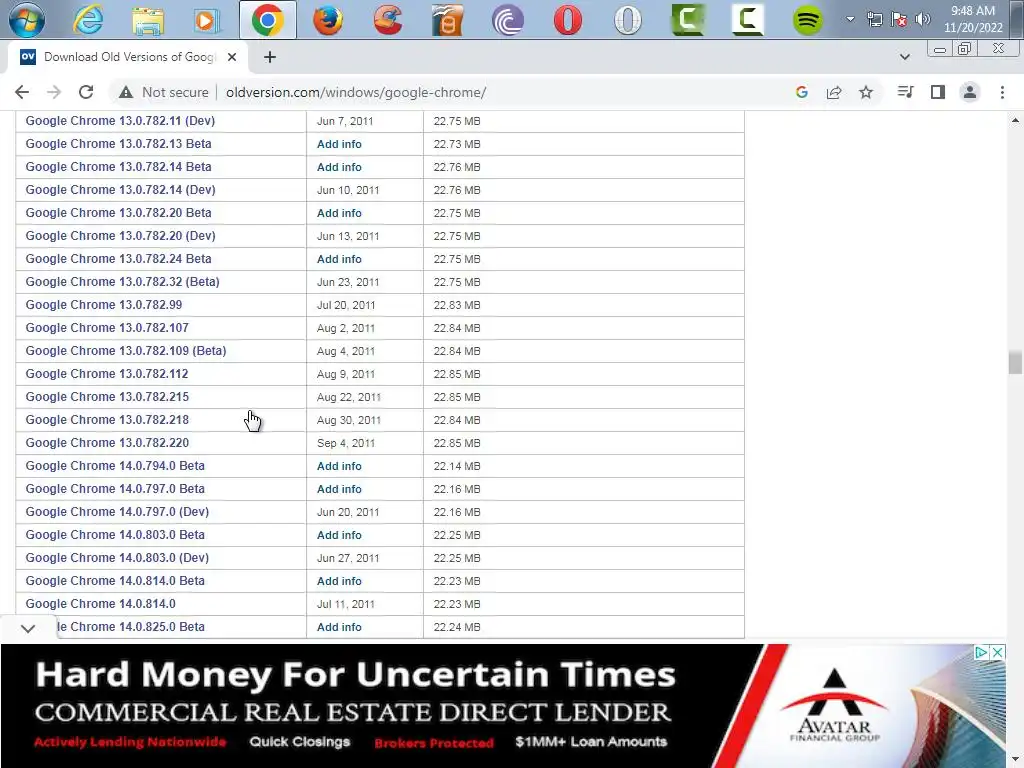The image size is (1024, 768).
Task: Open Windows Explorer folder icon in taskbar
Action: pos(148,20)
